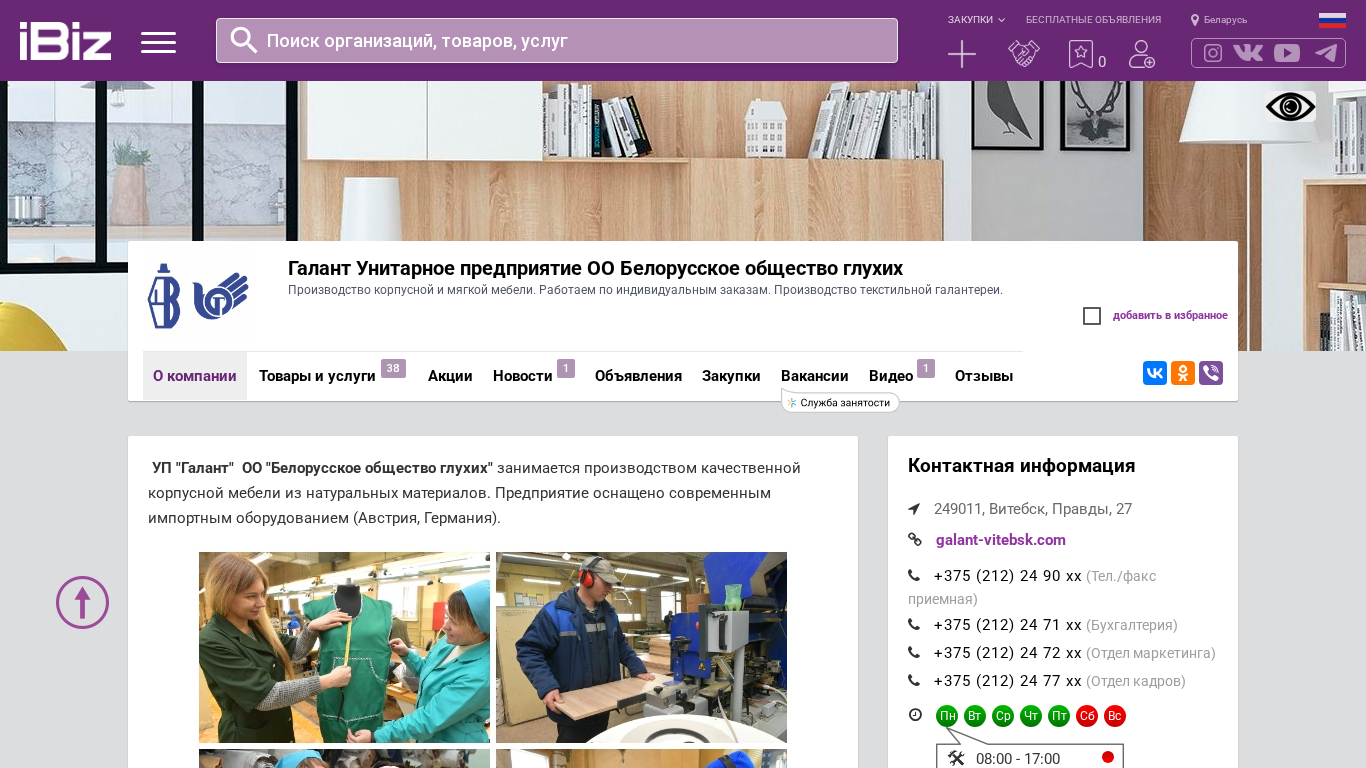Viewport: 1366px width, 768px height.
Task: Select Thursday (Чт) schedule day
Action: [1031, 716]
